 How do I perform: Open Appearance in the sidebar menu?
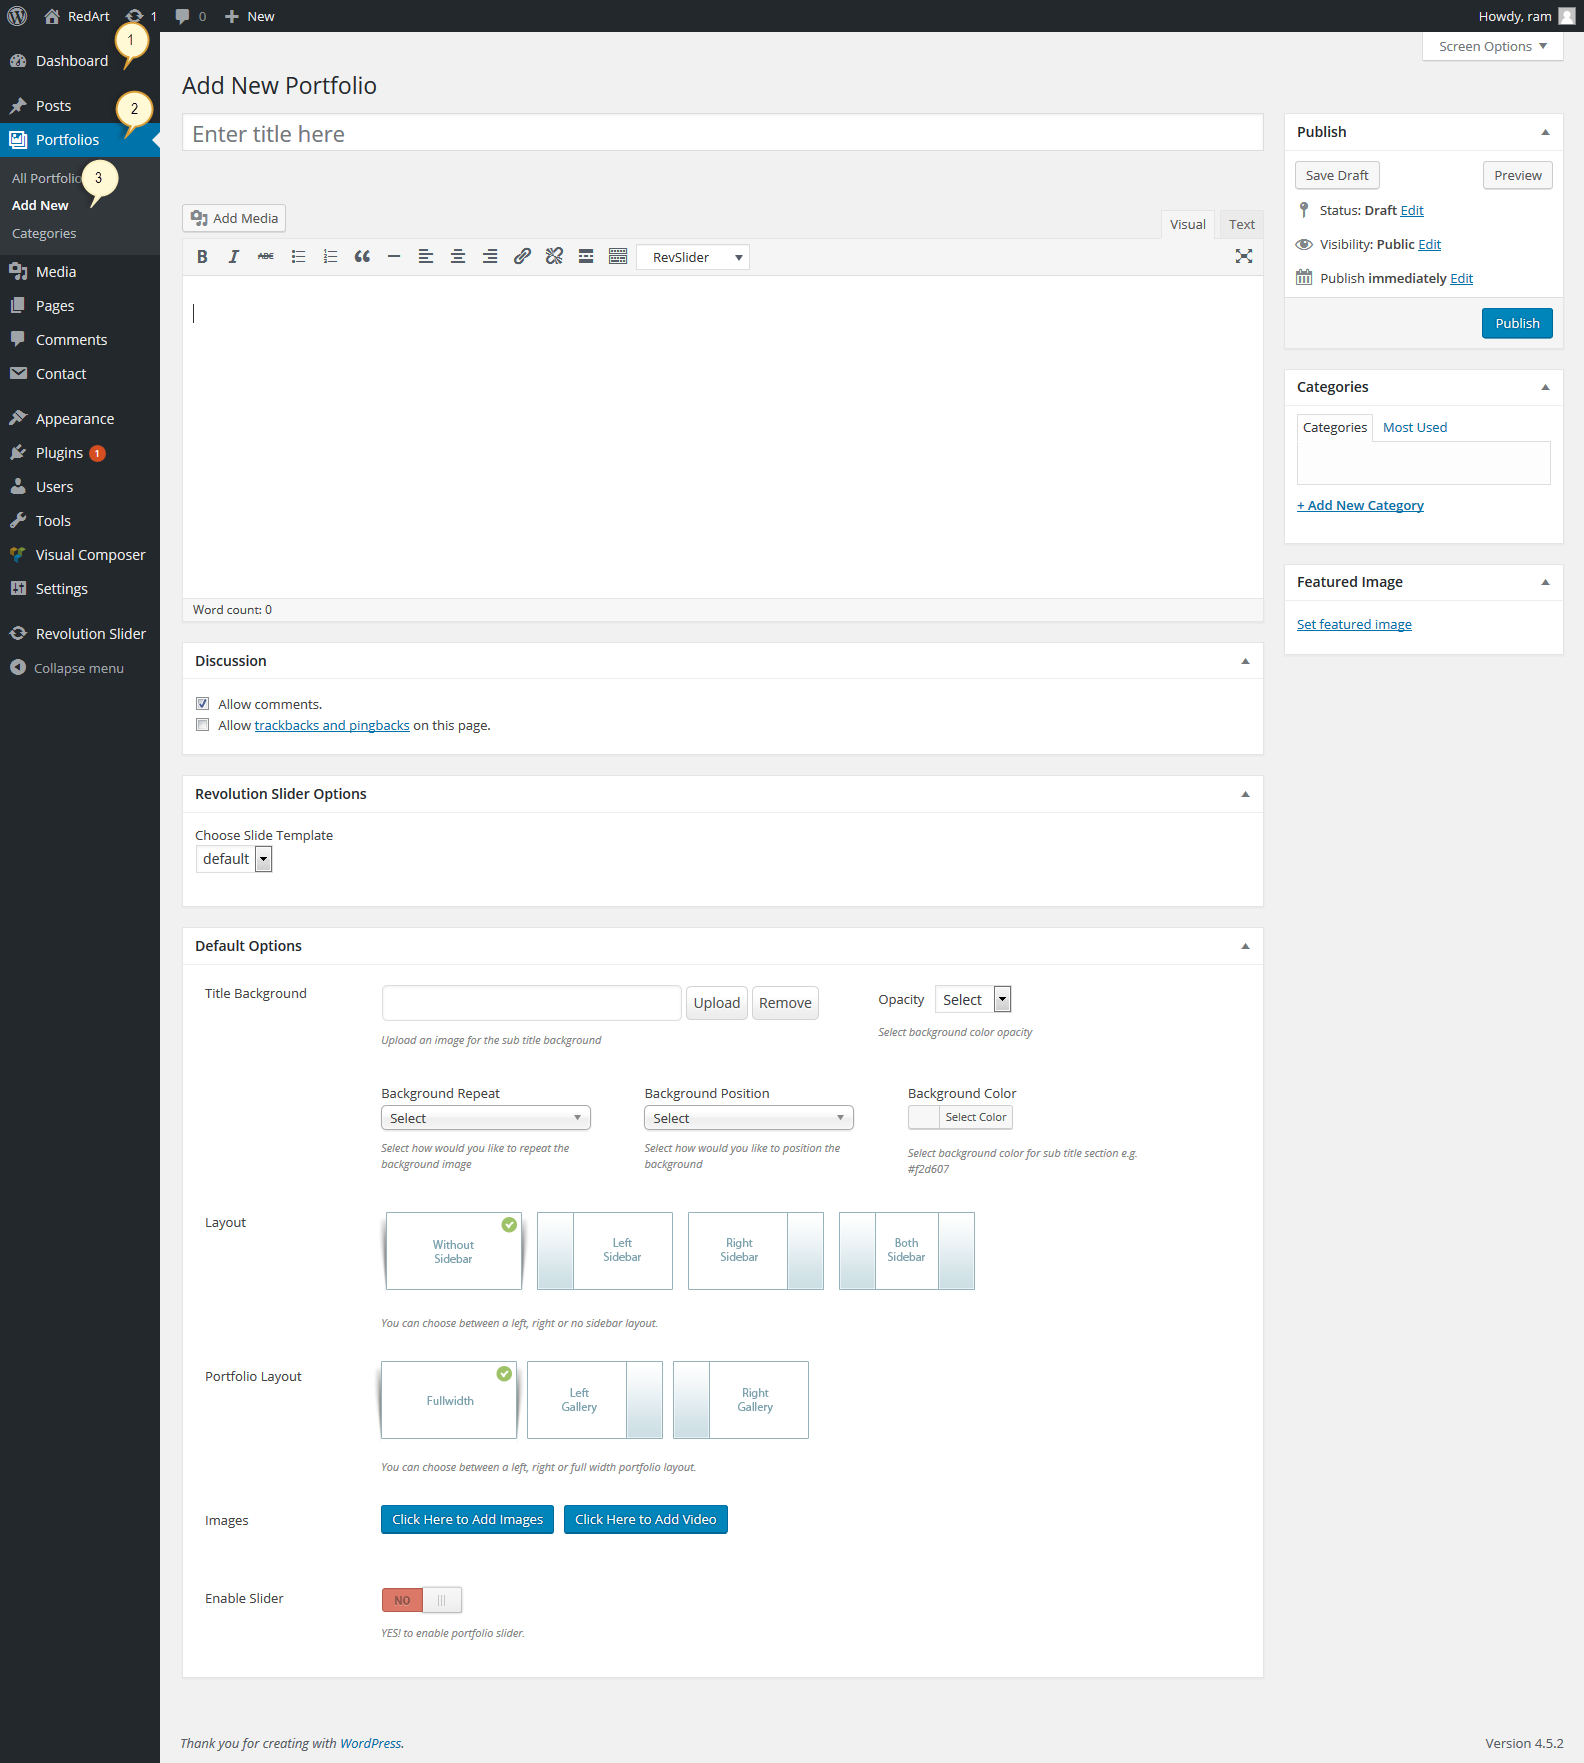tap(80, 419)
